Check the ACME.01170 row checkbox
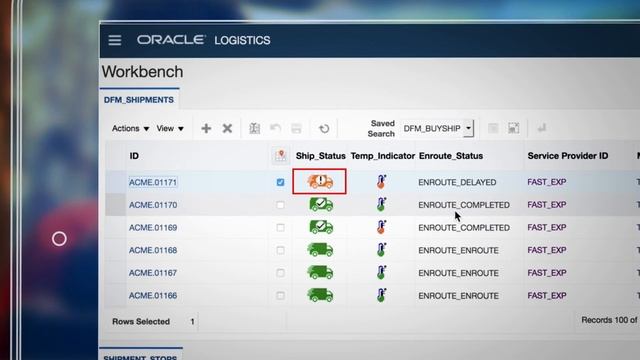The height and width of the screenshot is (360, 640). tap(280, 205)
